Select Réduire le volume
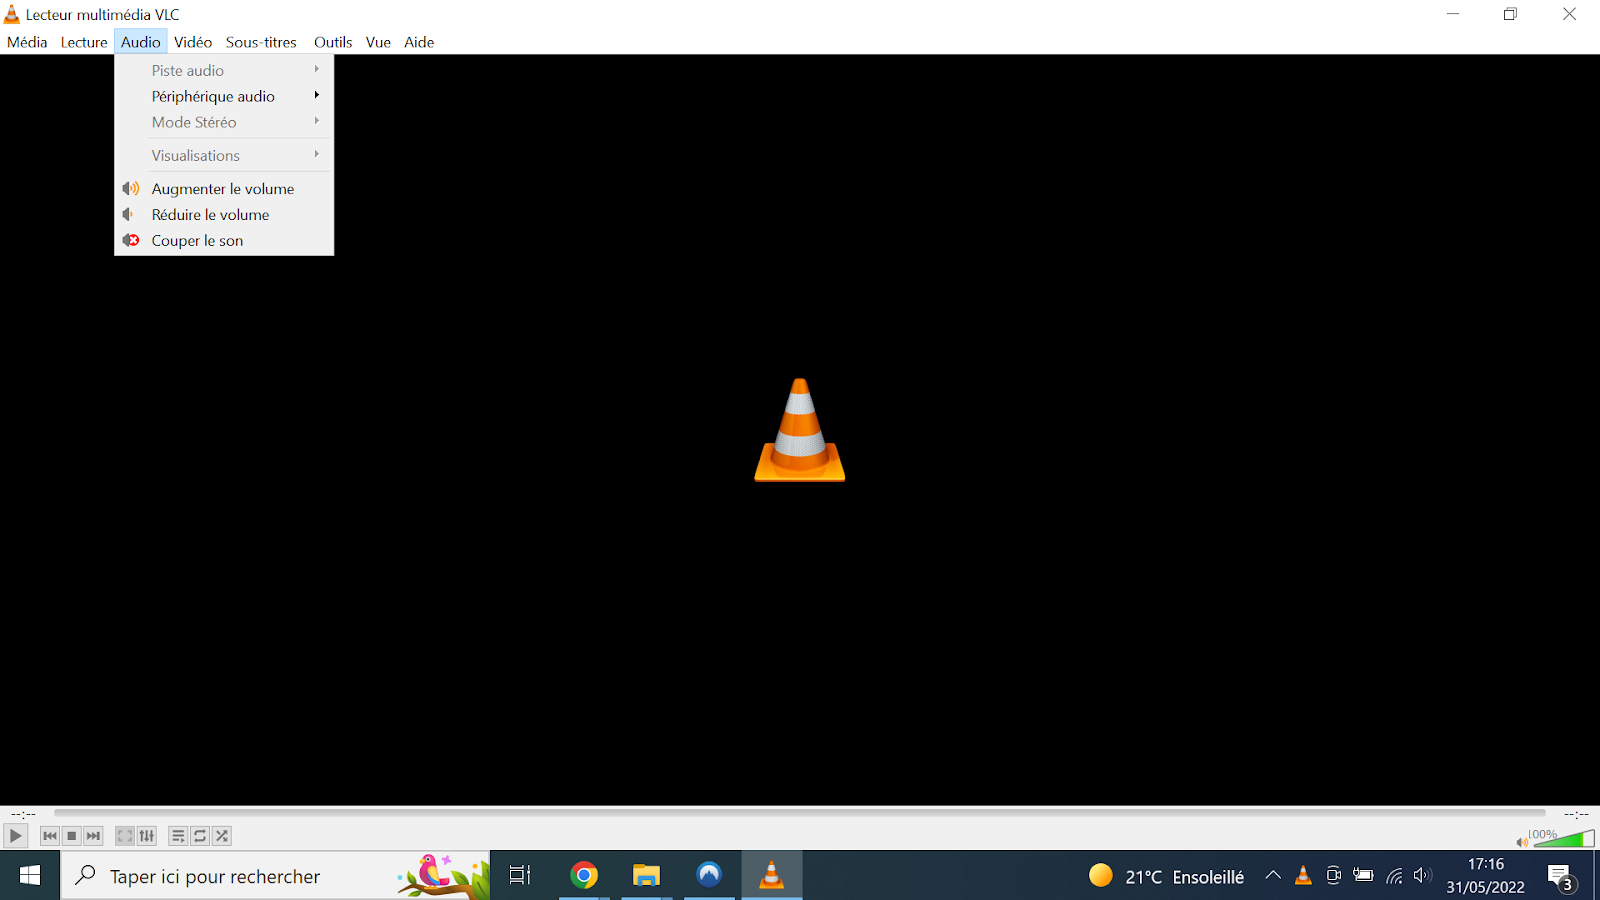Viewport: 1600px width, 900px height. 224,214
